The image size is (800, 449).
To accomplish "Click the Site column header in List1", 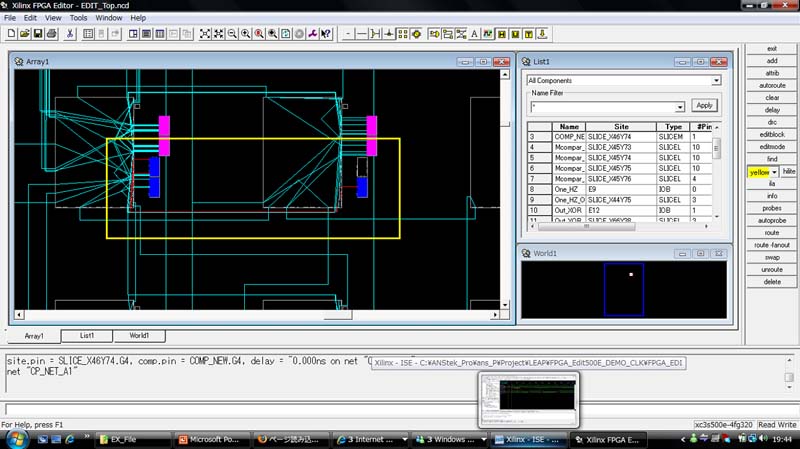I will [621, 127].
